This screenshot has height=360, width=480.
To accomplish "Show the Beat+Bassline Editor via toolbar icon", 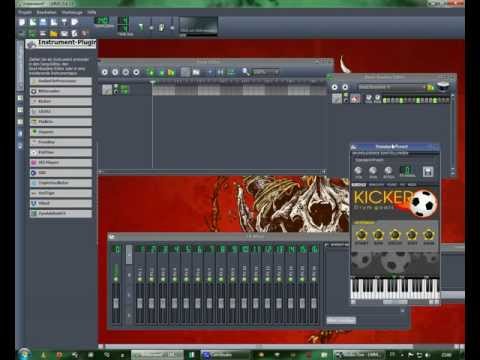I will [32, 33].
